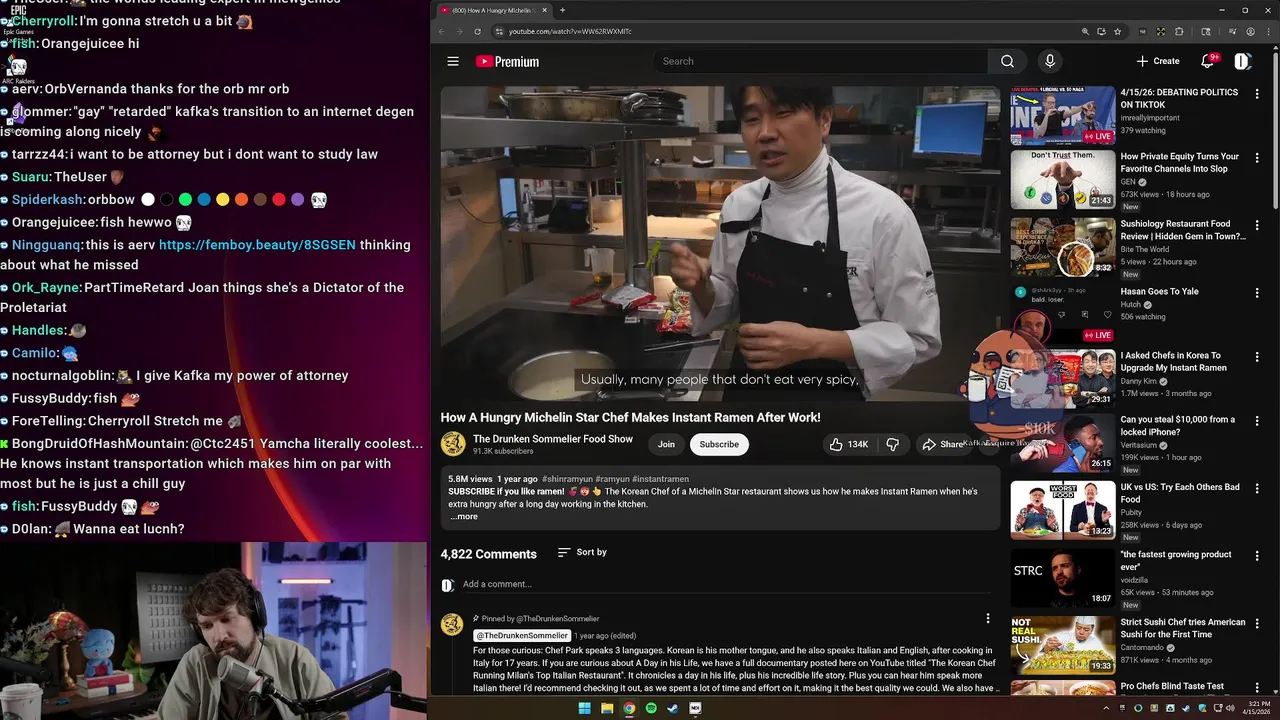The height and width of the screenshot is (720, 1280).
Task: Go back in browser history
Action: point(441,31)
